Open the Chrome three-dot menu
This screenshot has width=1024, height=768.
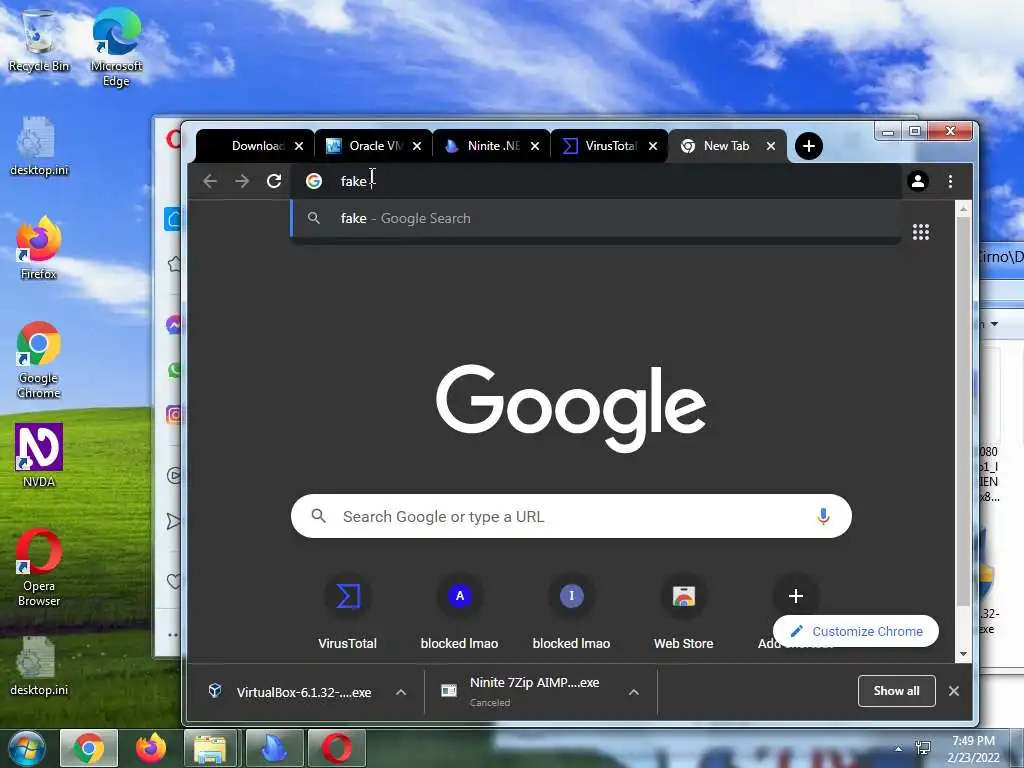pos(950,181)
